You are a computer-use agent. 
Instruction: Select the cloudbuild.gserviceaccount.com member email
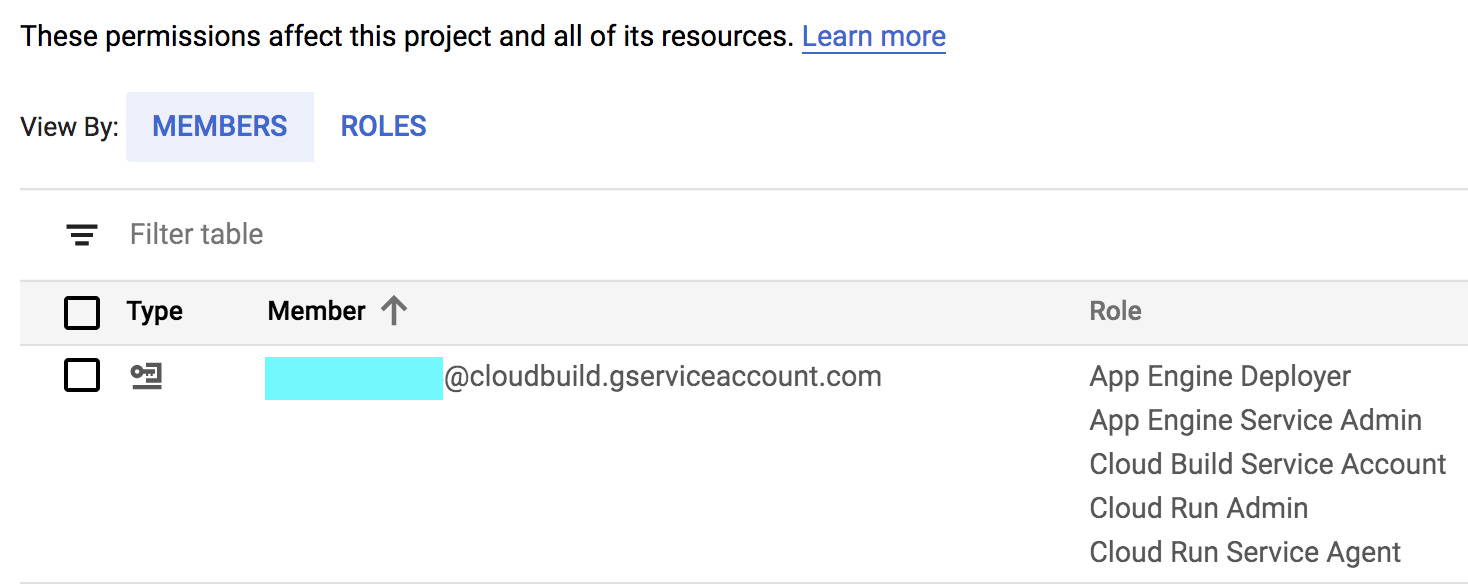pyautogui.click(x=662, y=377)
